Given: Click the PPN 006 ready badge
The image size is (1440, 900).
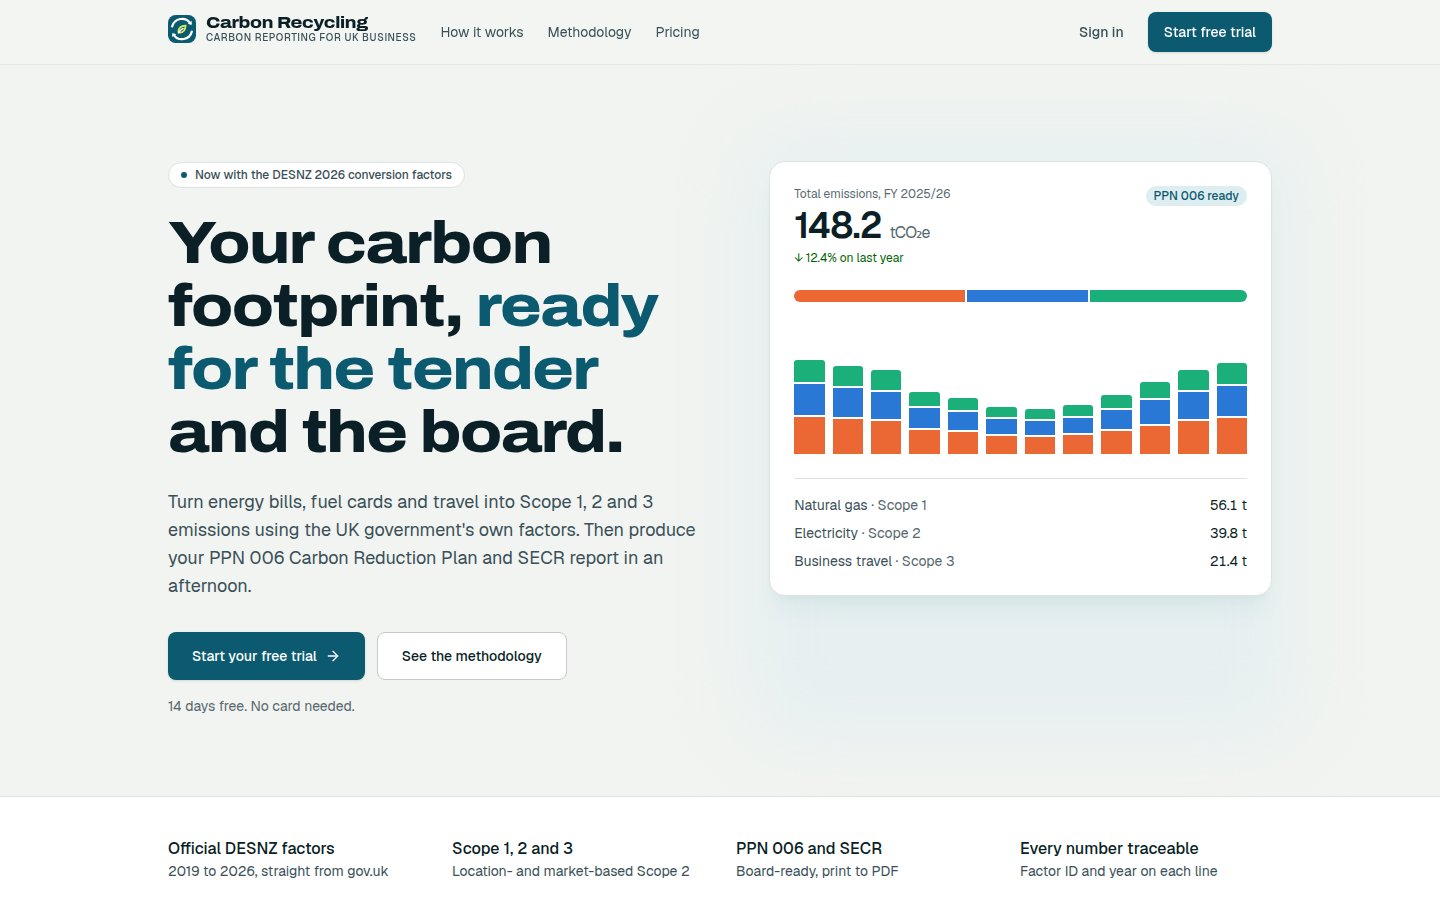Looking at the screenshot, I should coord(1196,196).
